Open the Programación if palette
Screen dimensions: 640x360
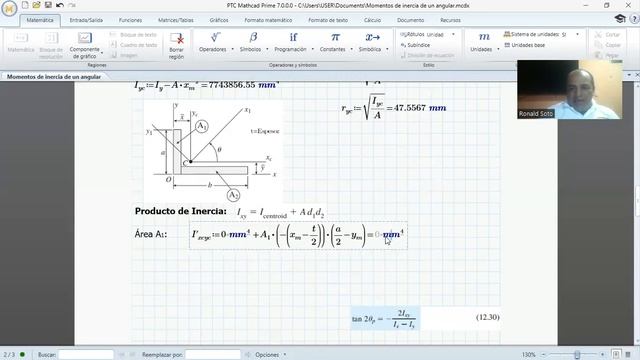tap(290, 42)
